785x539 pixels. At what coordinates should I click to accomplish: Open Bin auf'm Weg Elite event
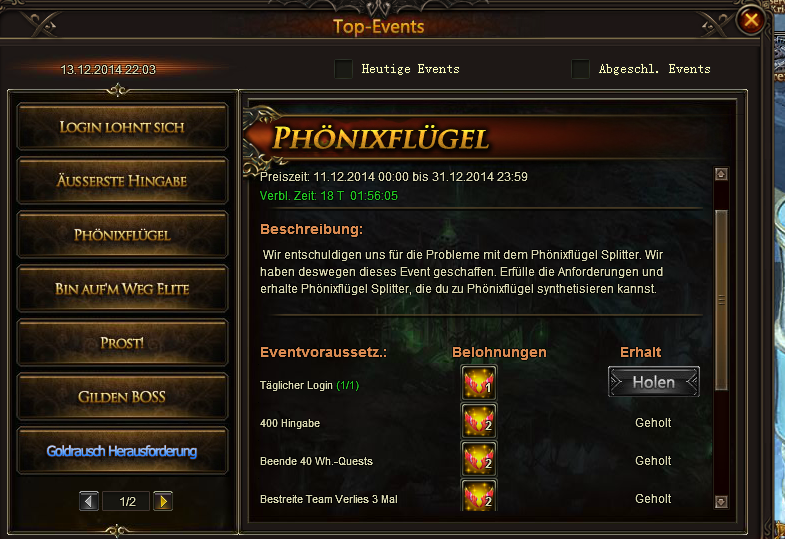(122, 289)
